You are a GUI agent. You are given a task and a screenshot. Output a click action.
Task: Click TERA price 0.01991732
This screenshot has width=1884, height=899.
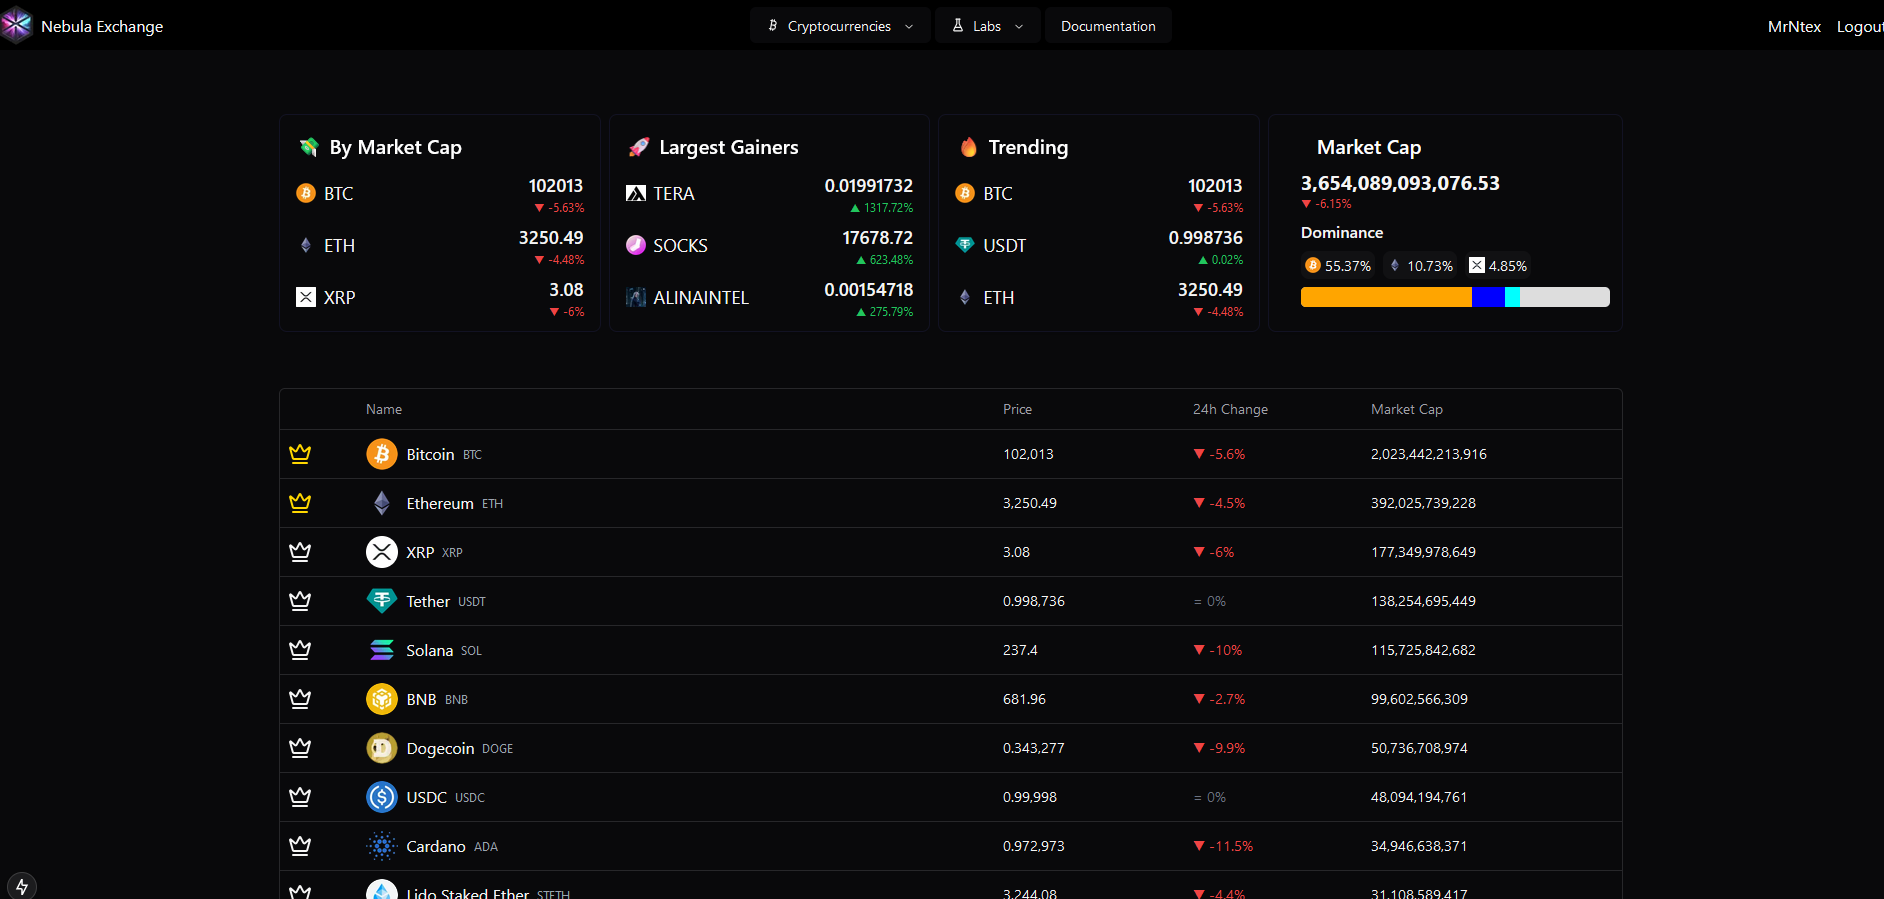868,186
